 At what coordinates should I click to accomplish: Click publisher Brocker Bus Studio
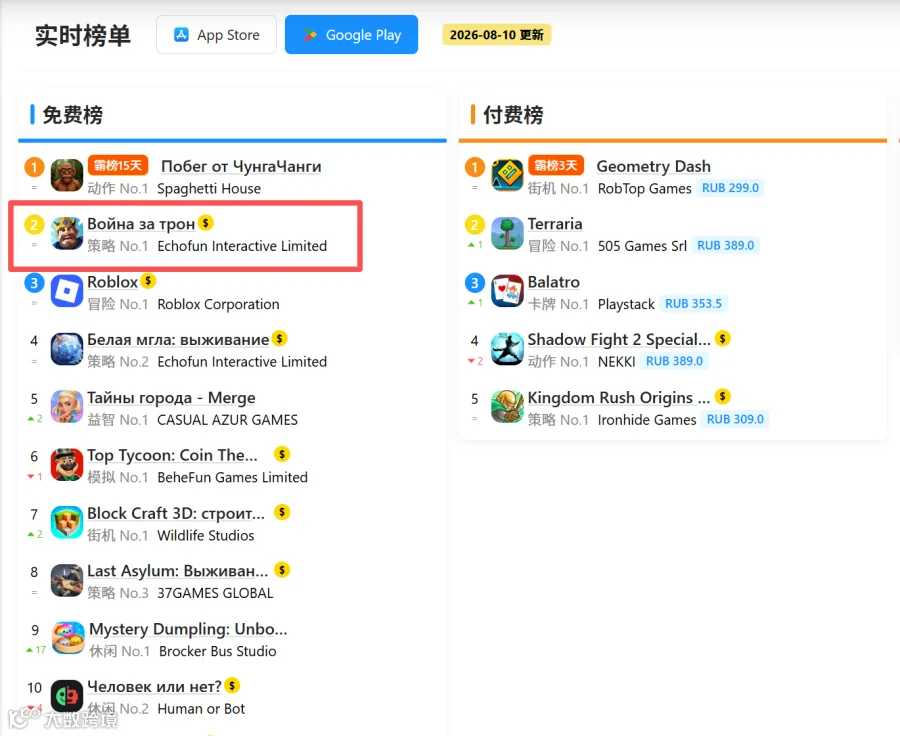(218, 651)
